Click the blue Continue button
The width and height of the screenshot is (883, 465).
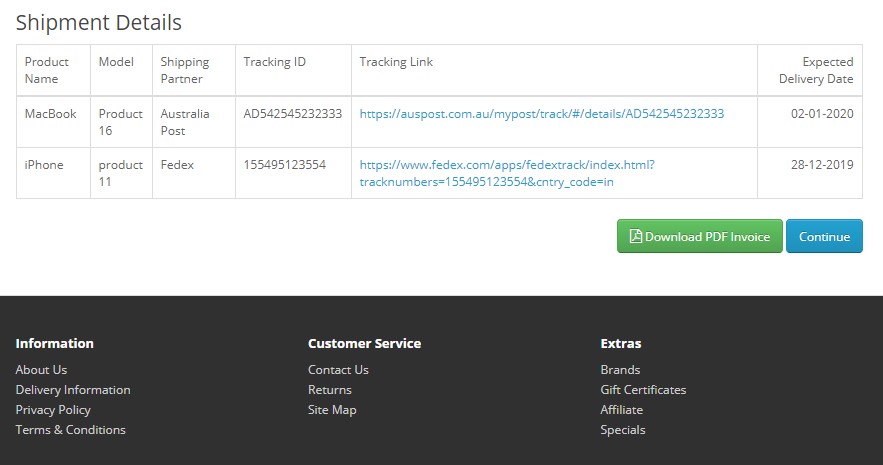824,236
